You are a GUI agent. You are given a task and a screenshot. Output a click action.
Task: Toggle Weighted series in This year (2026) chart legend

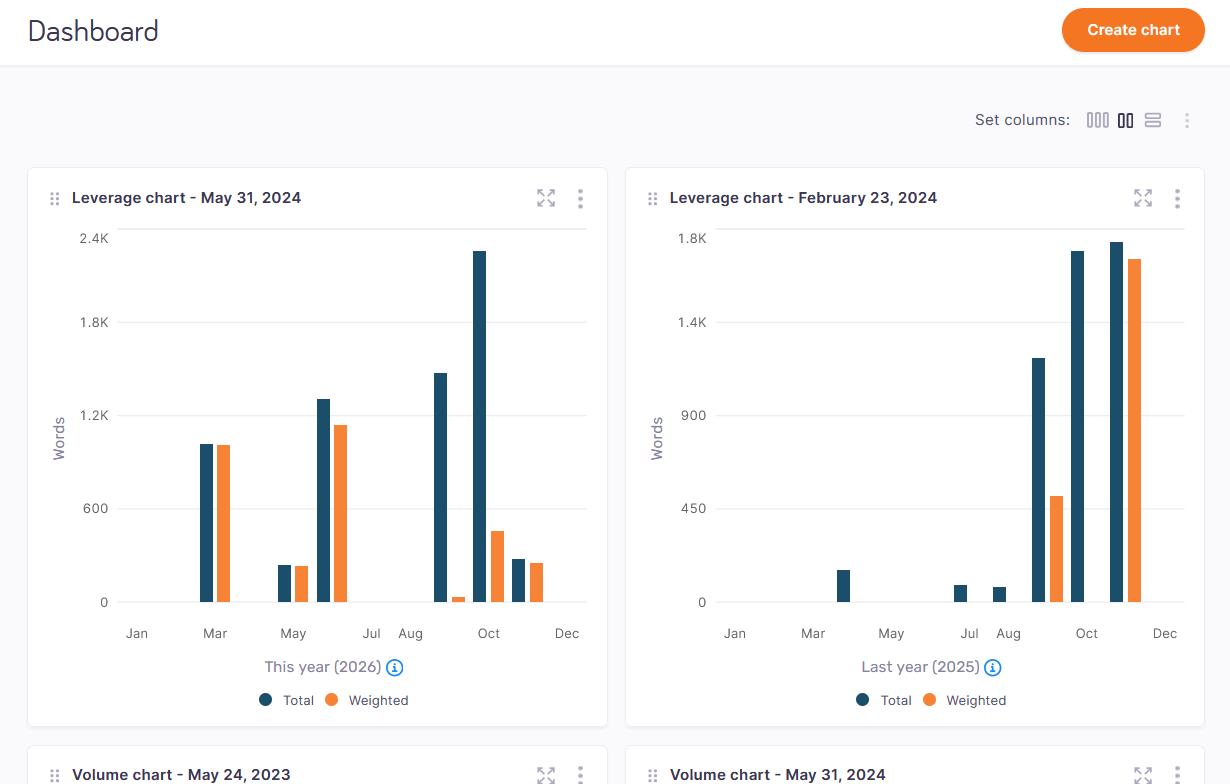click(367, 700)
